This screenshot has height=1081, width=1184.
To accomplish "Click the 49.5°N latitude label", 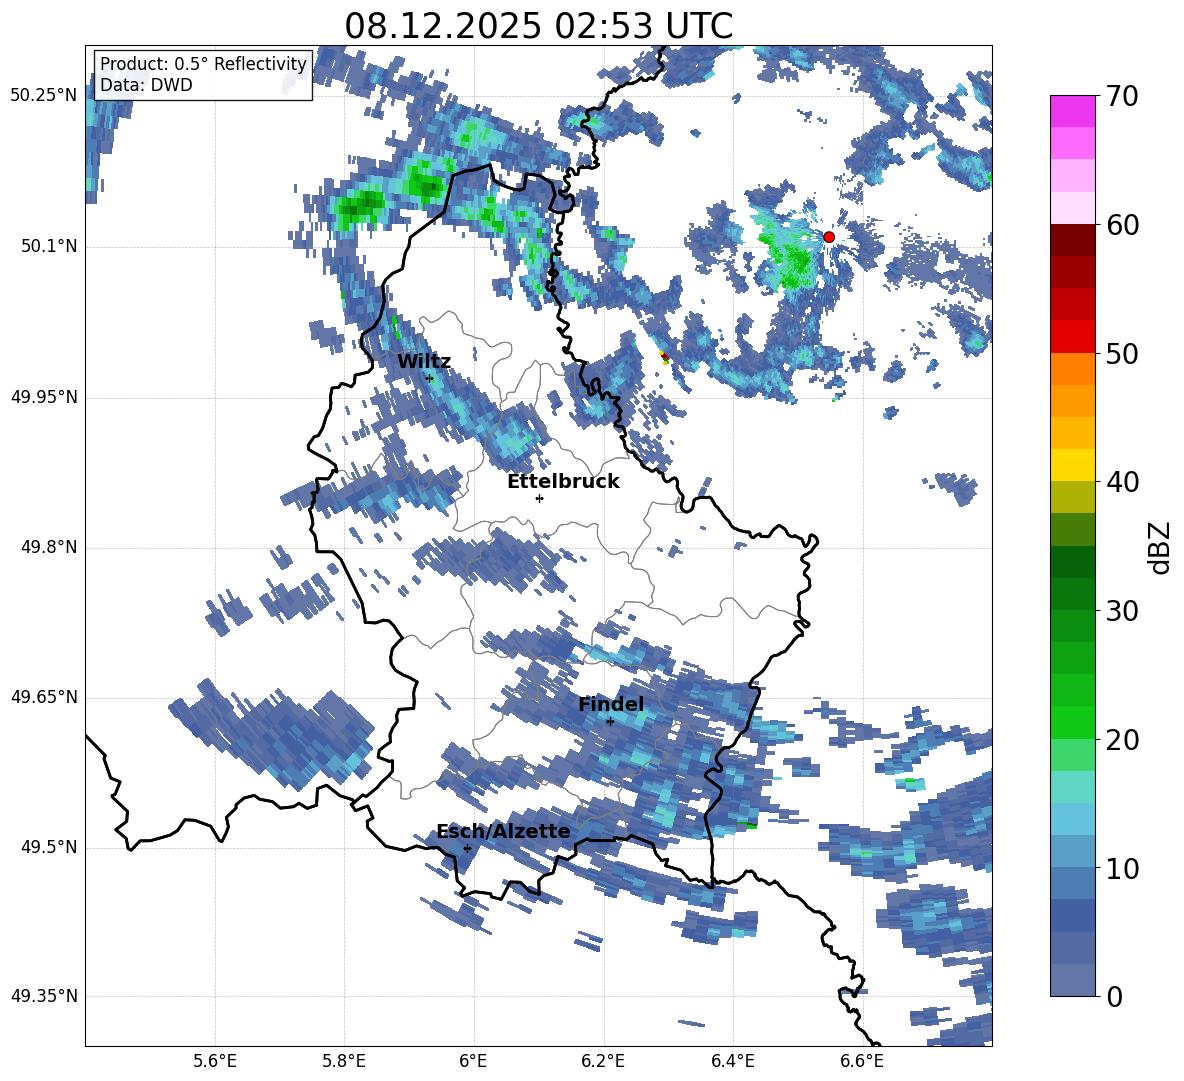I will (48, 848).
